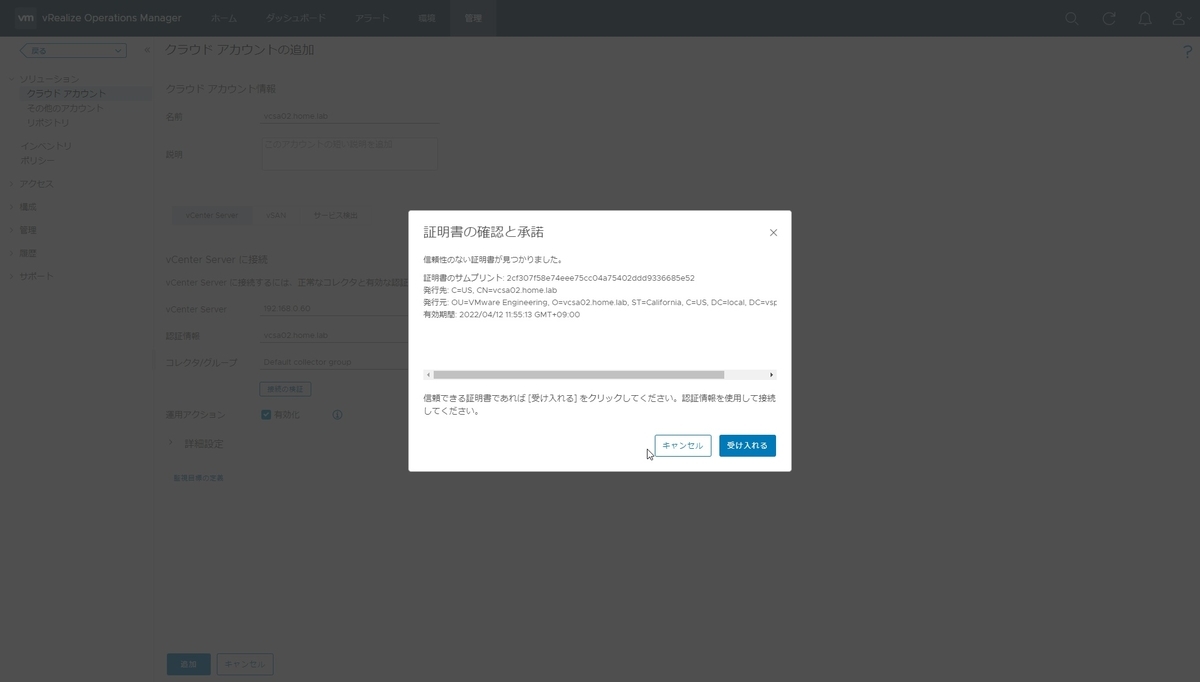Image resolution: width=1200 pixels, height=682 pixels.
Task: Click the horizontal scrollbar thumb in dialog
Action: [x=578, y=375]
